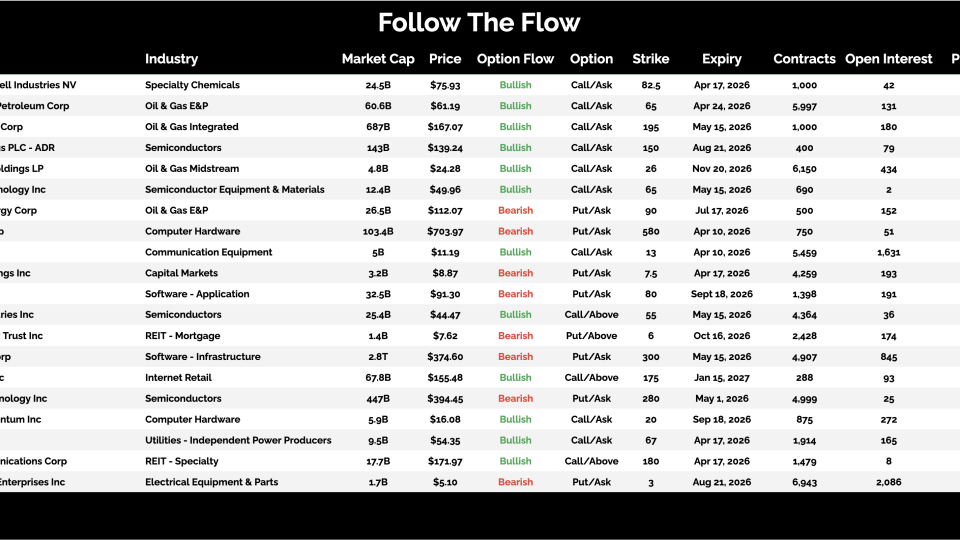Select the REIT - Mortgage cell

(182, 336)
